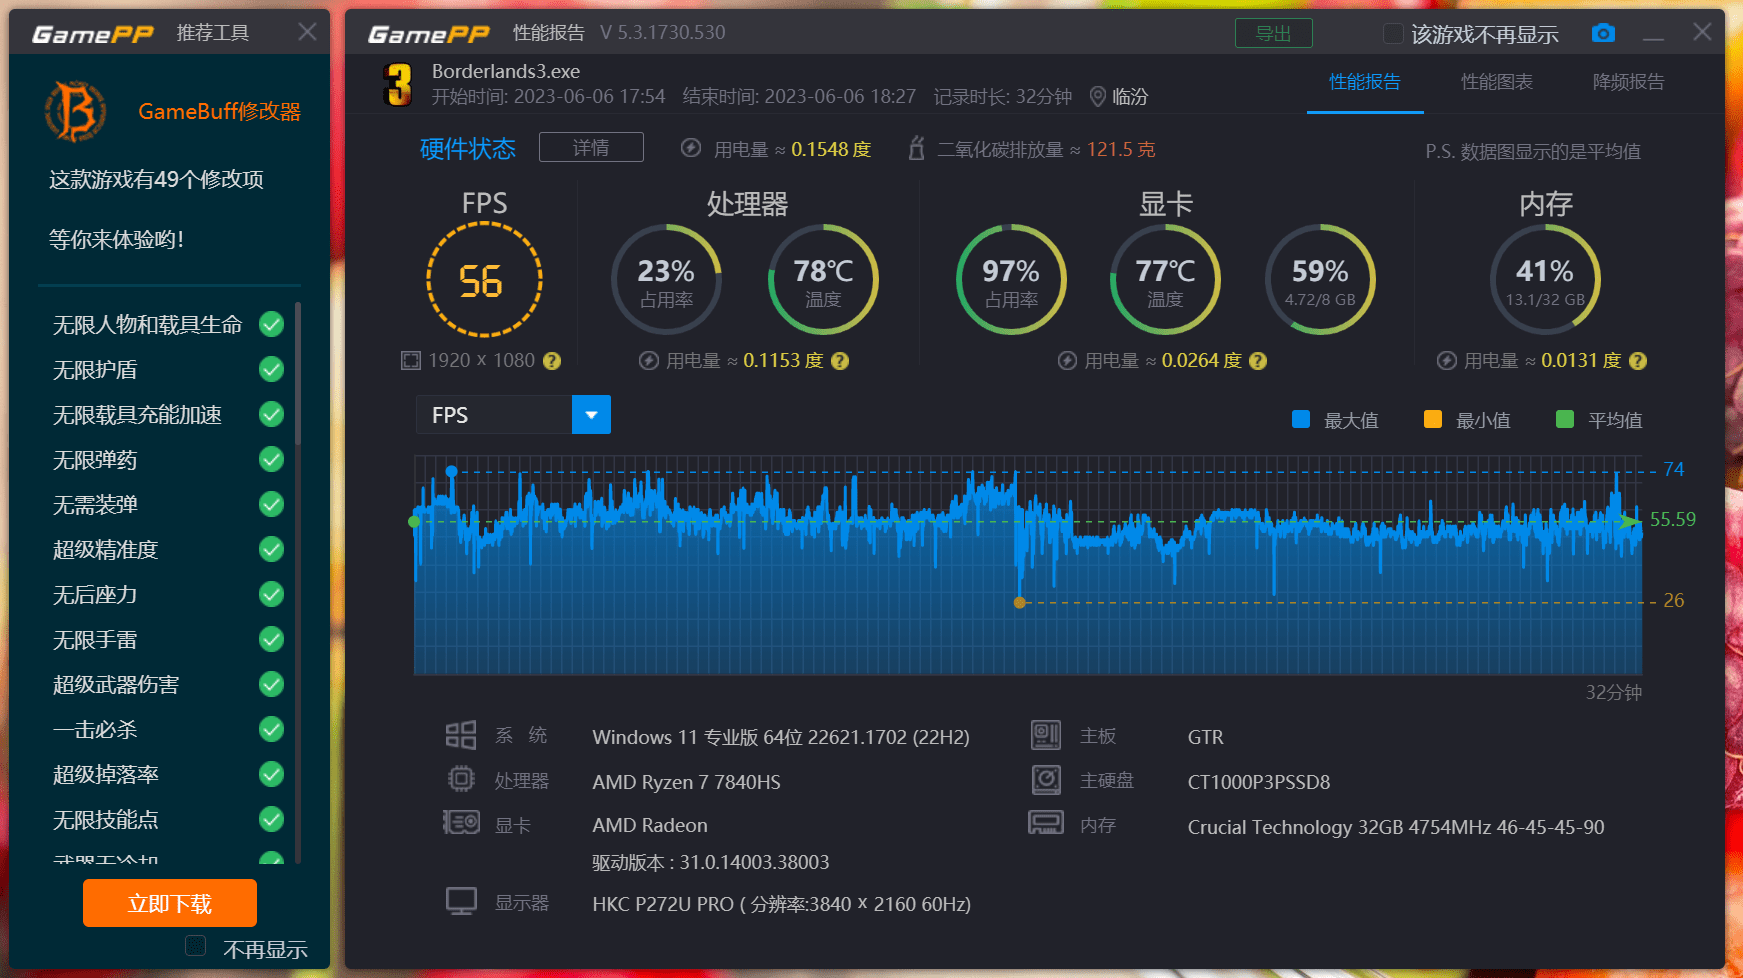The height and width of the screenshot is (978, 1743).
Task: Click the VRAM gauge showing 59%
Action: (1320, 280)
